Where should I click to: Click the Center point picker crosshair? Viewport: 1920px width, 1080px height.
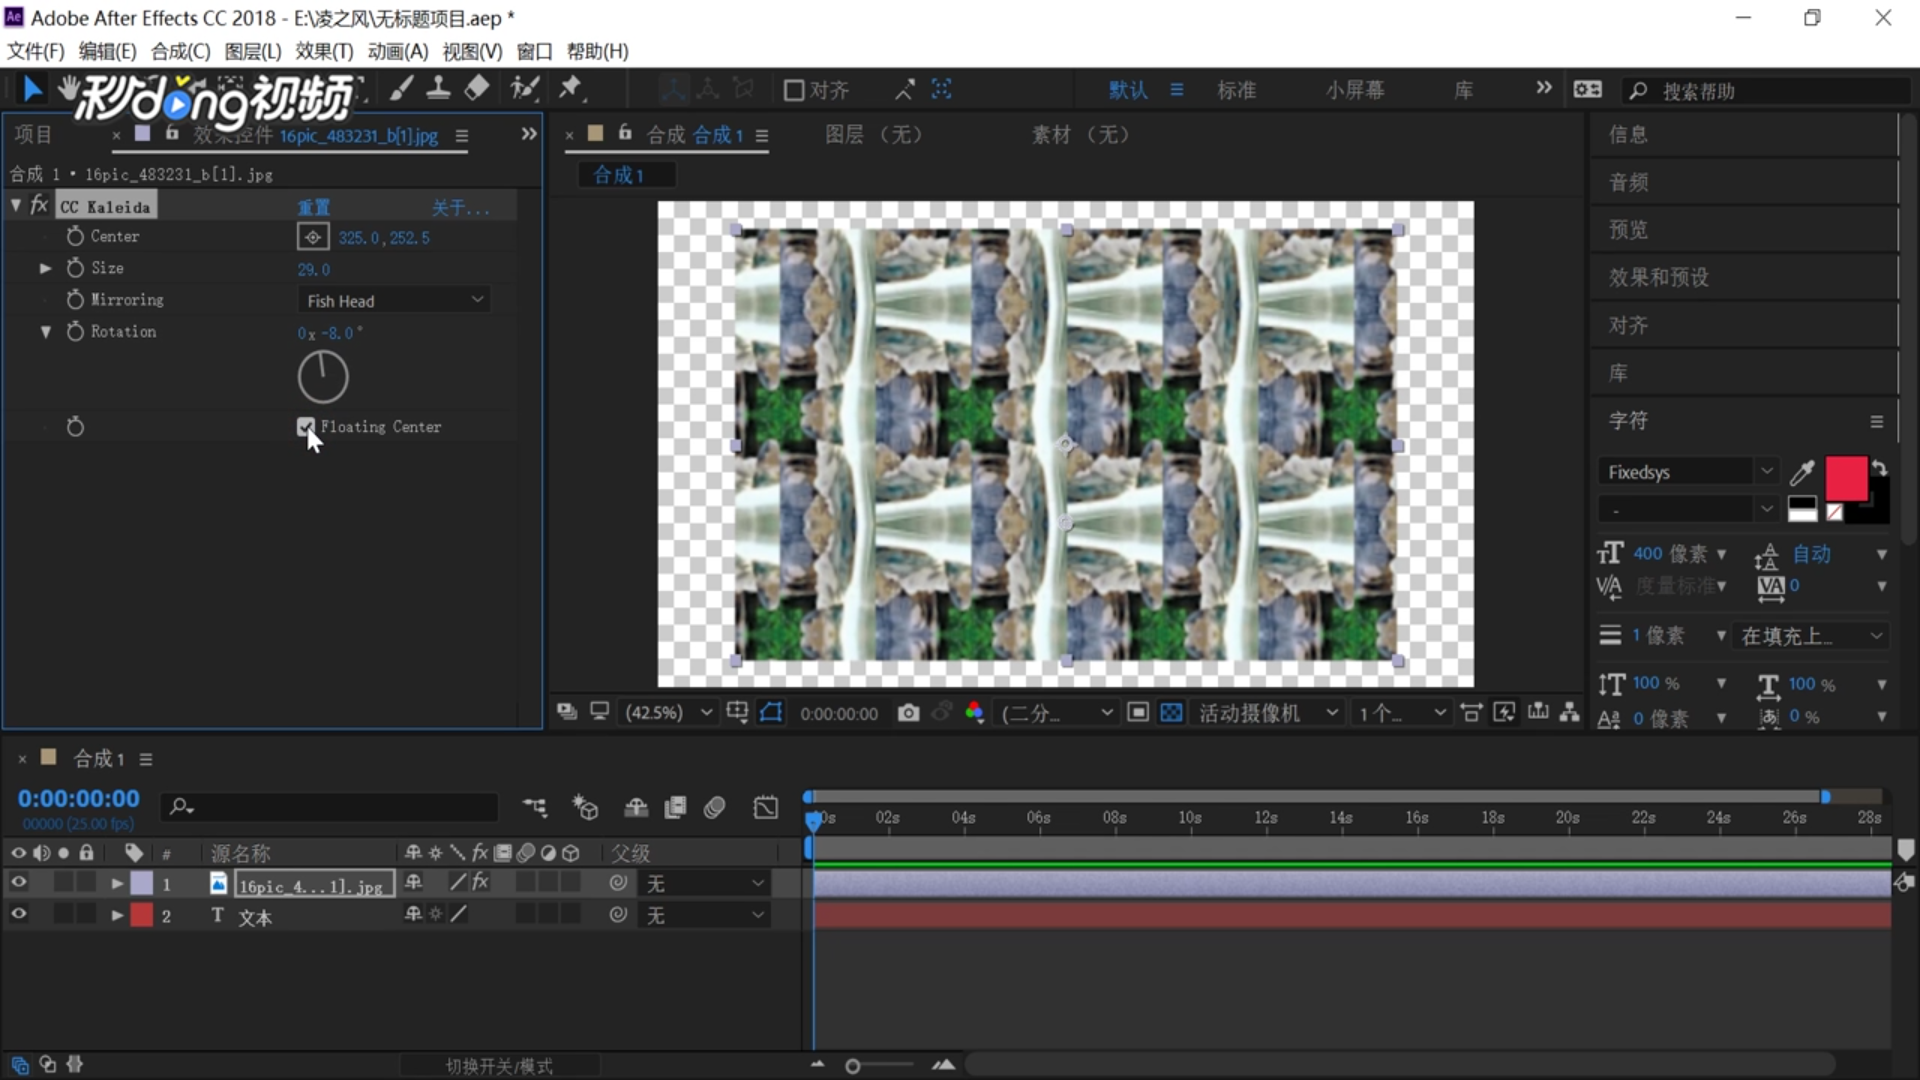point(313,237)
